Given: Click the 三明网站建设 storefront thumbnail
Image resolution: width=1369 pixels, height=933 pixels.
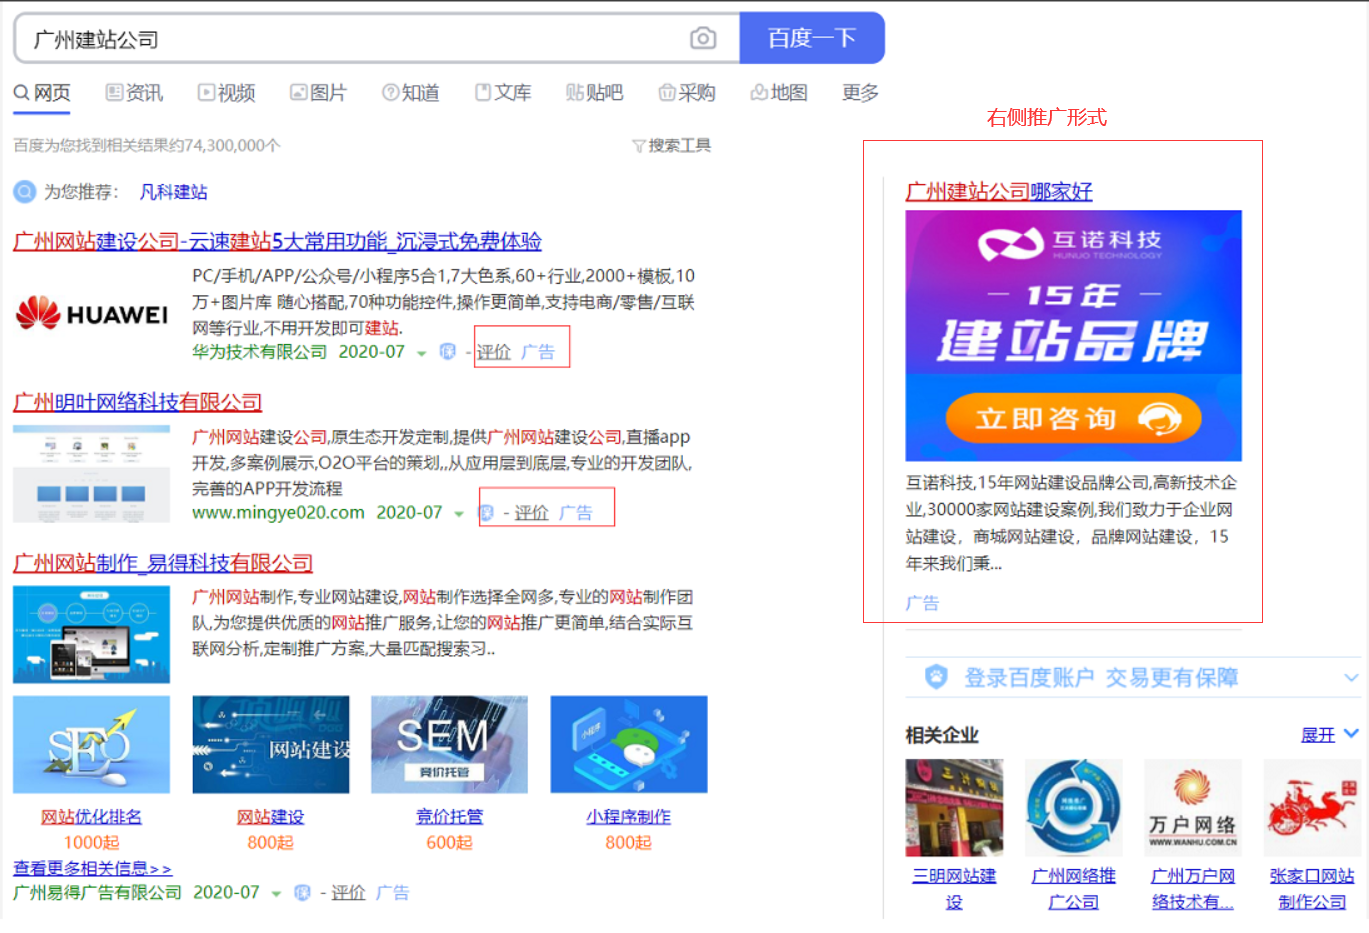Looking at the screenshot, I should 954,808.
